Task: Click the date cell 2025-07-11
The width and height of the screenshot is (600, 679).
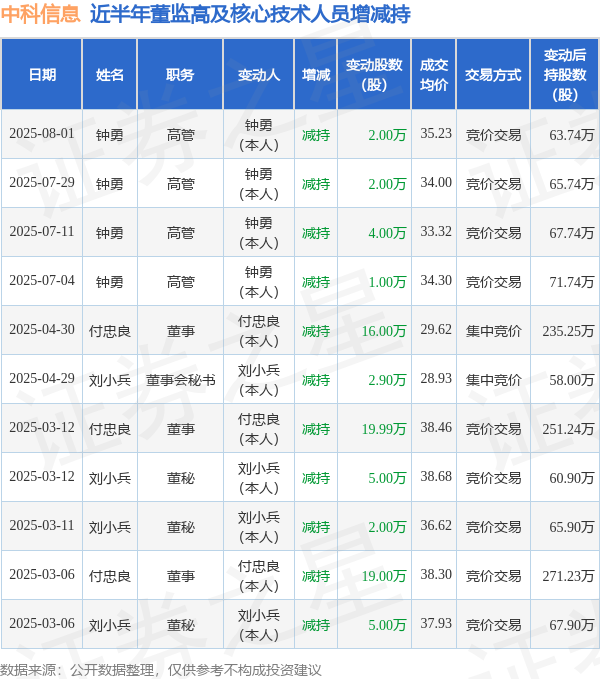Action: (x=42, y=231)
